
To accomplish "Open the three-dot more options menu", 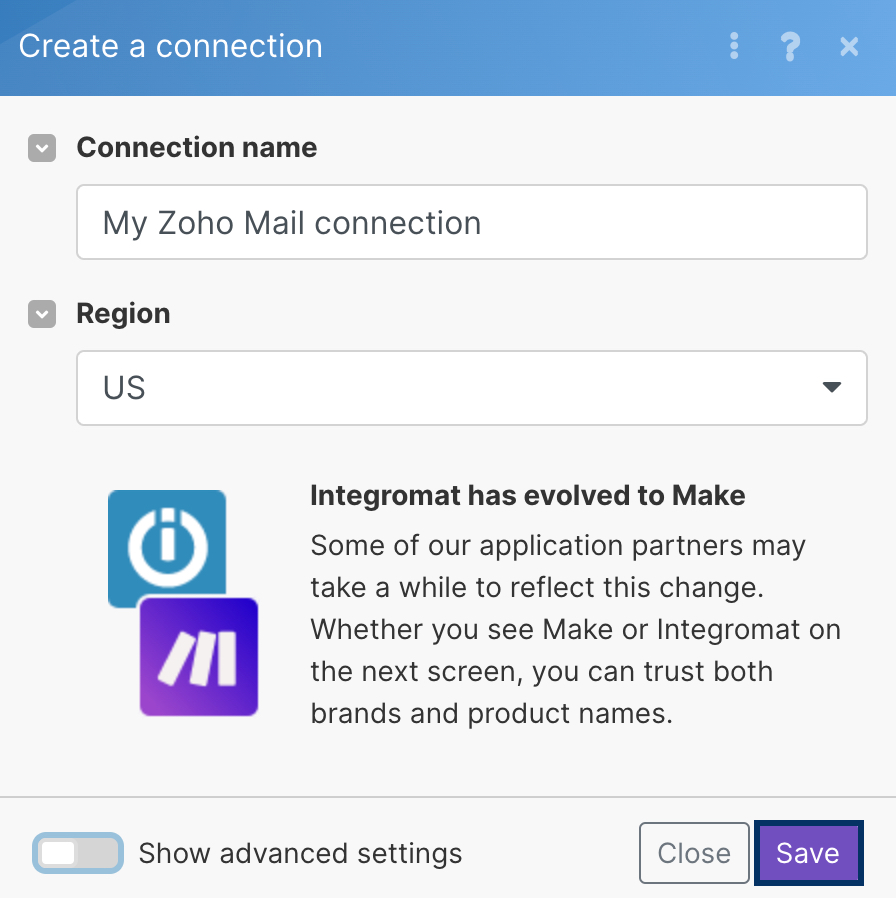I will [735, 46].
